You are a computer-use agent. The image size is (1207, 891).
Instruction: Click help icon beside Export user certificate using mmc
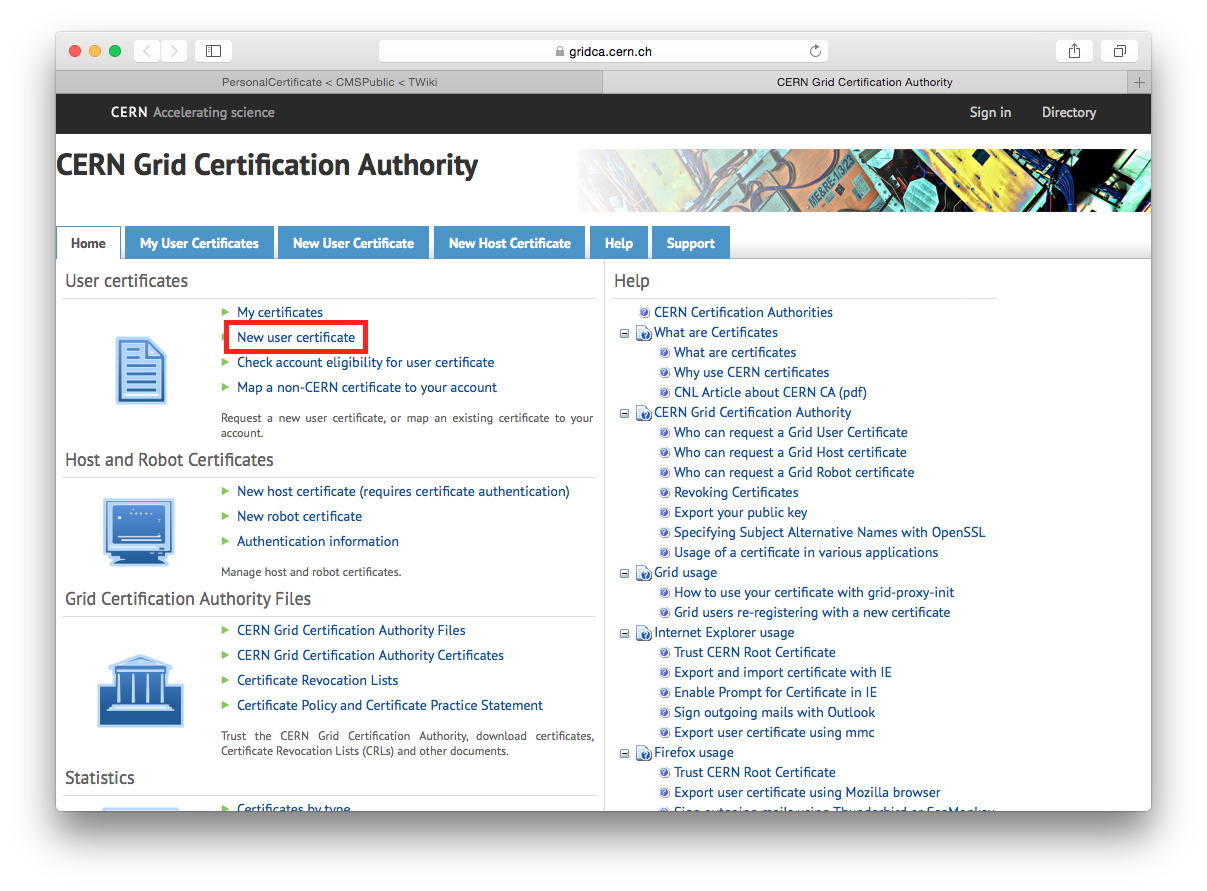[x=665, y=733]
